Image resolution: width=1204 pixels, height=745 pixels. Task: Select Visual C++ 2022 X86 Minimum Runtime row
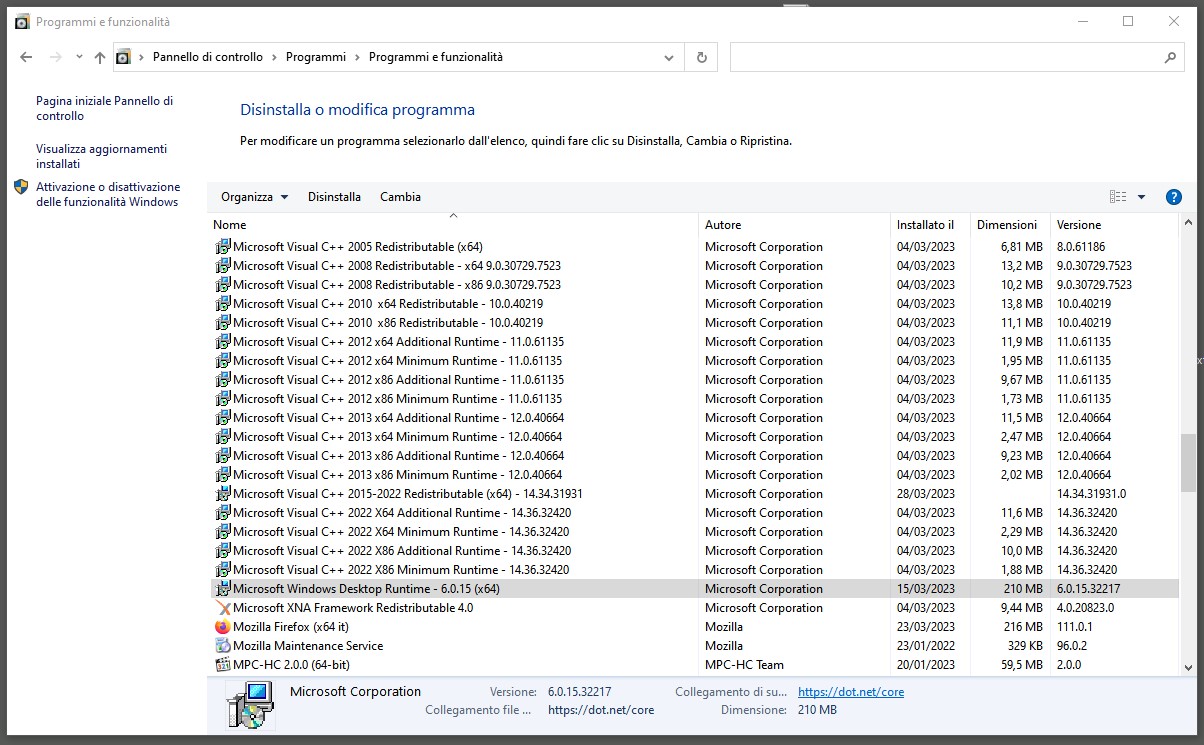tap(694, 570)
